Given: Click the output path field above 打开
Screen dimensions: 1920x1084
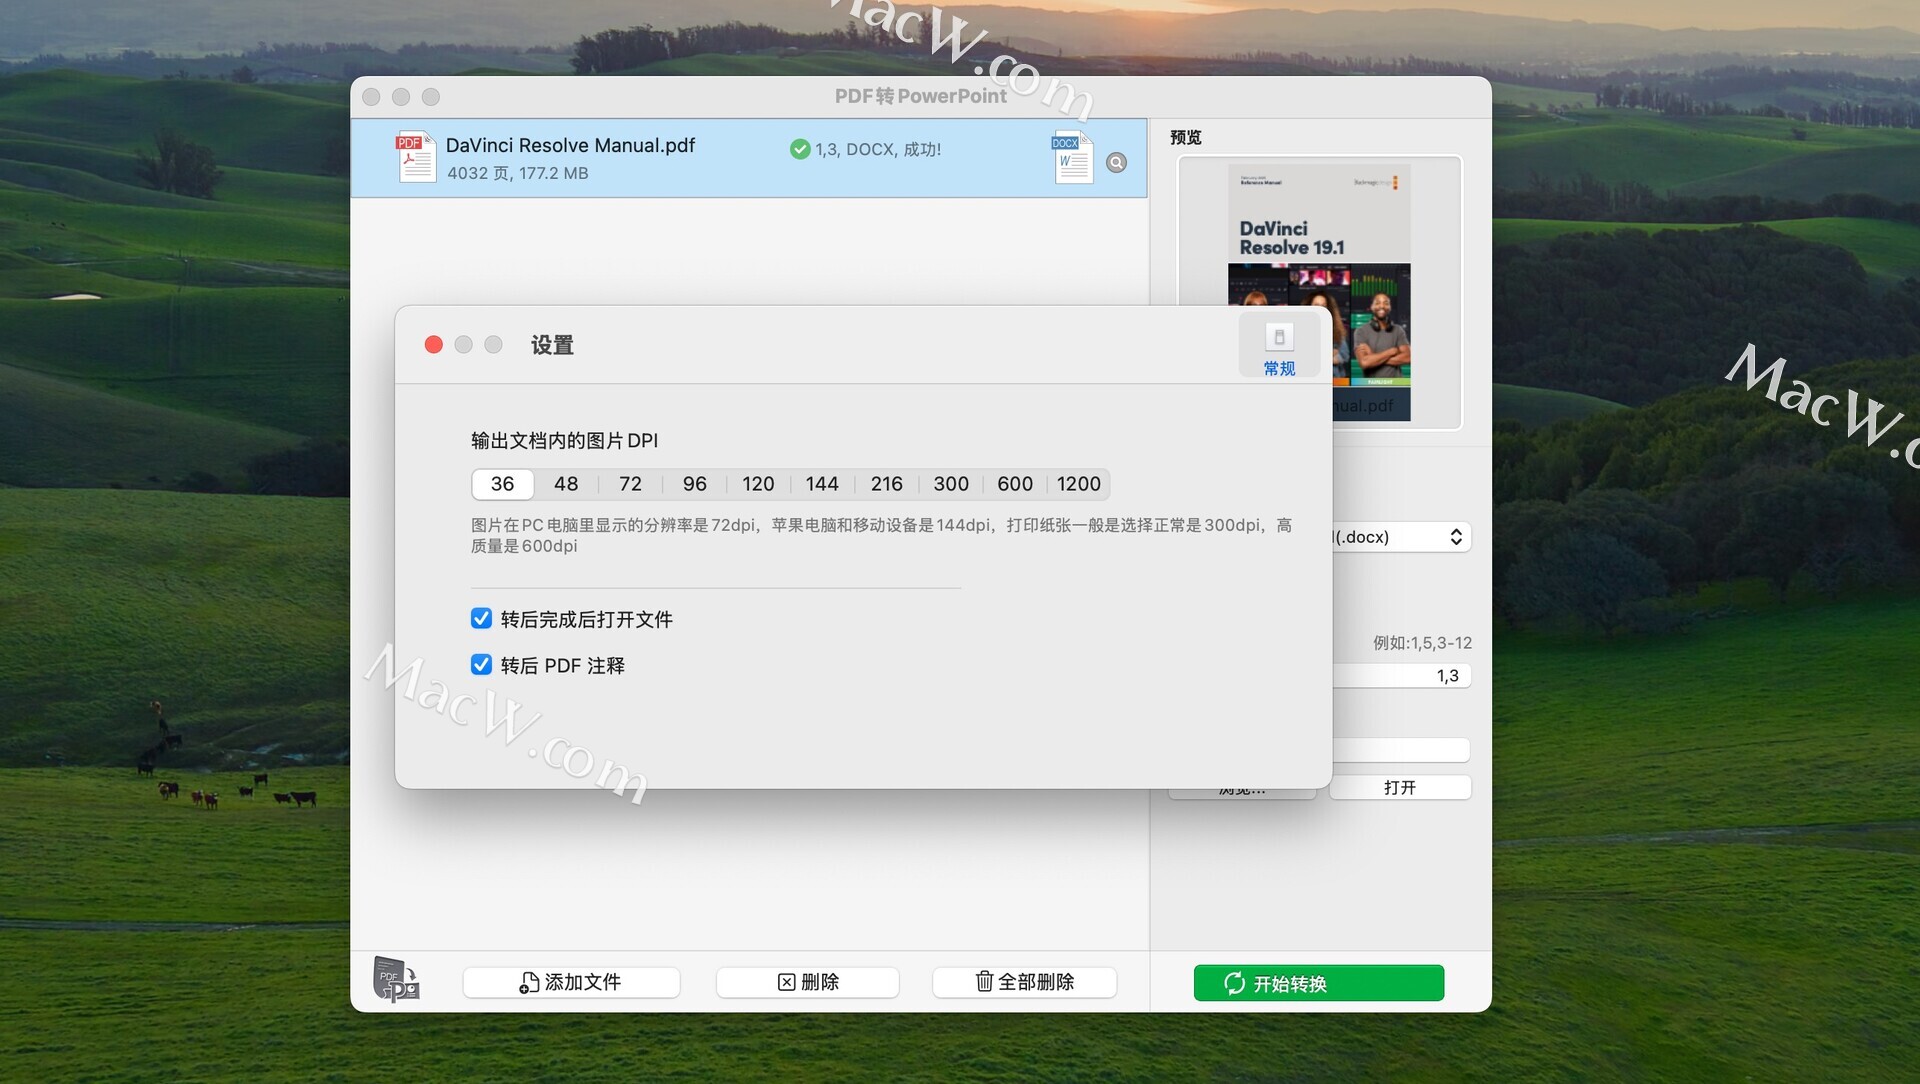Looking at the screenshot, I should pos(1401,750).
